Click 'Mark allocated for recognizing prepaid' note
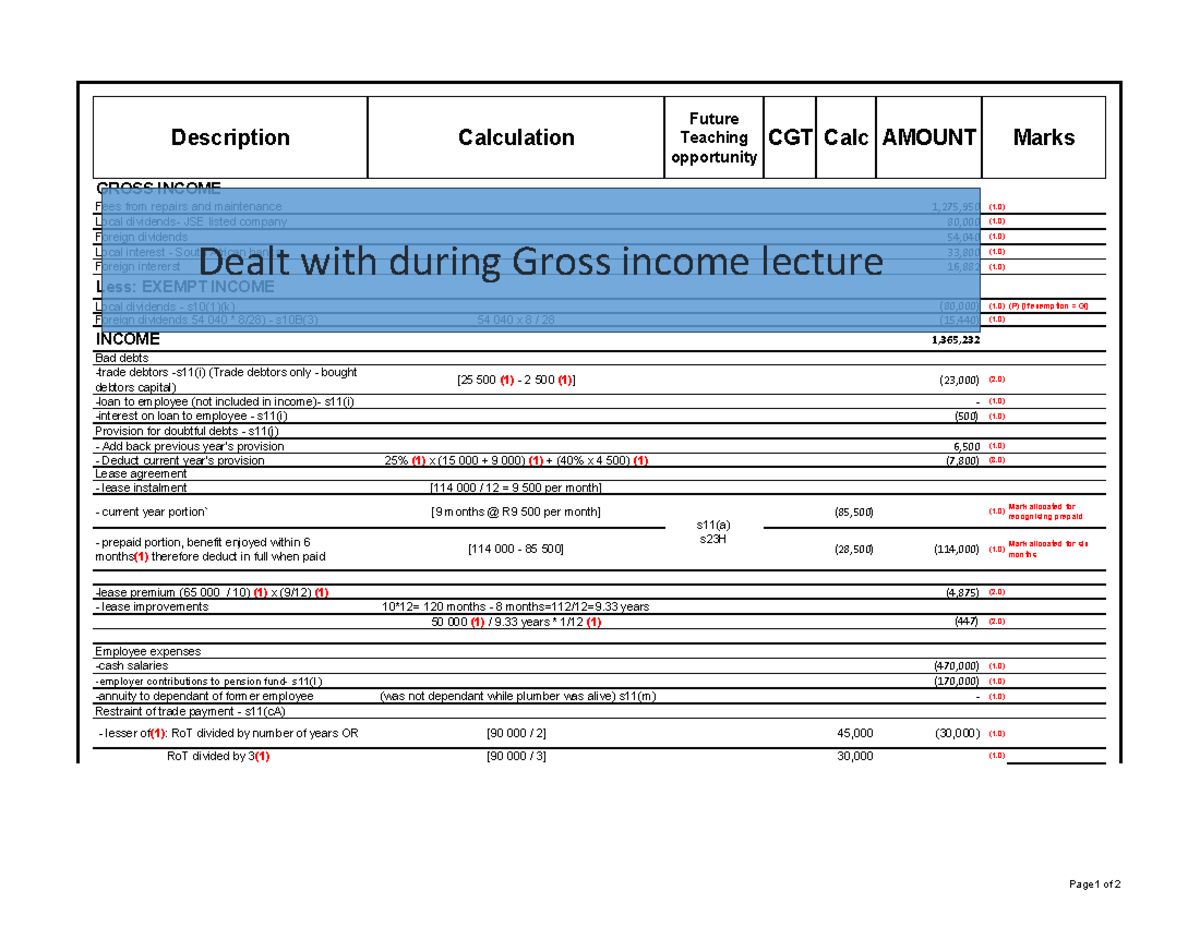This screenshot has width=1200, height=927. (1046, 512)
